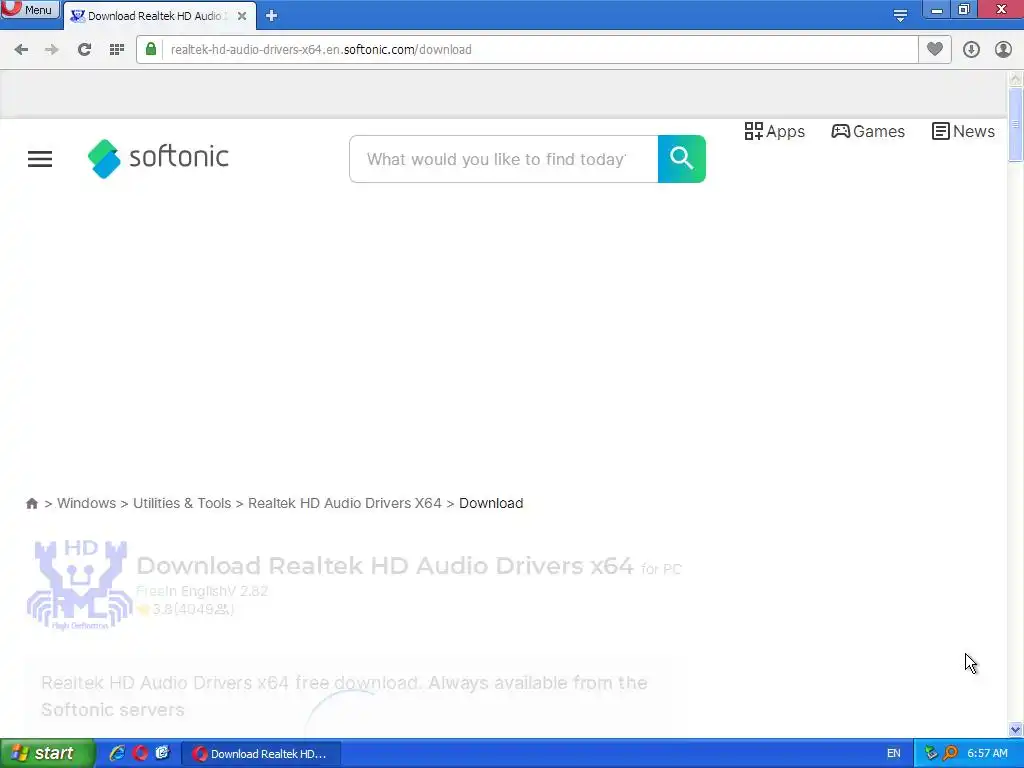The width and height of the screenshot is (1024, 768).
Task: Open a new tab with the plus button
Action: coord(272,16)
